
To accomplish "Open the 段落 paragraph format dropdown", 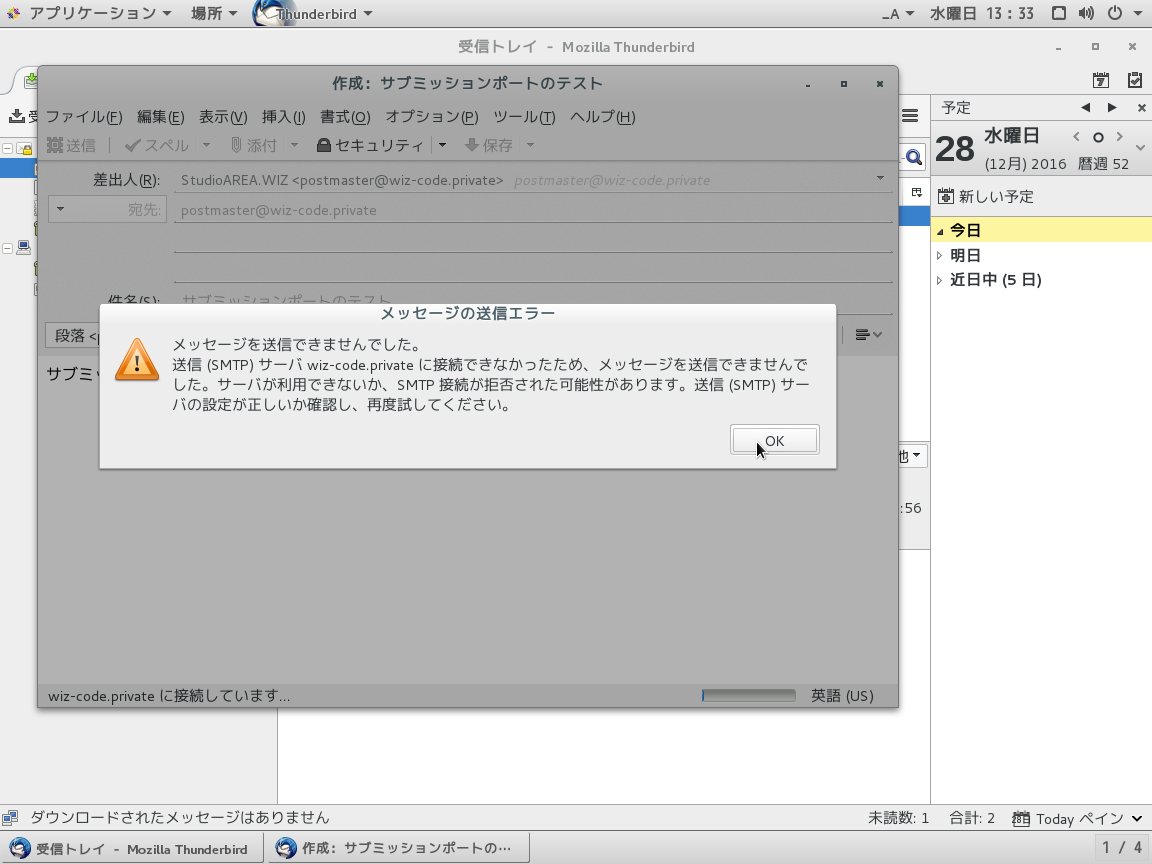I will tap(73, 336).
